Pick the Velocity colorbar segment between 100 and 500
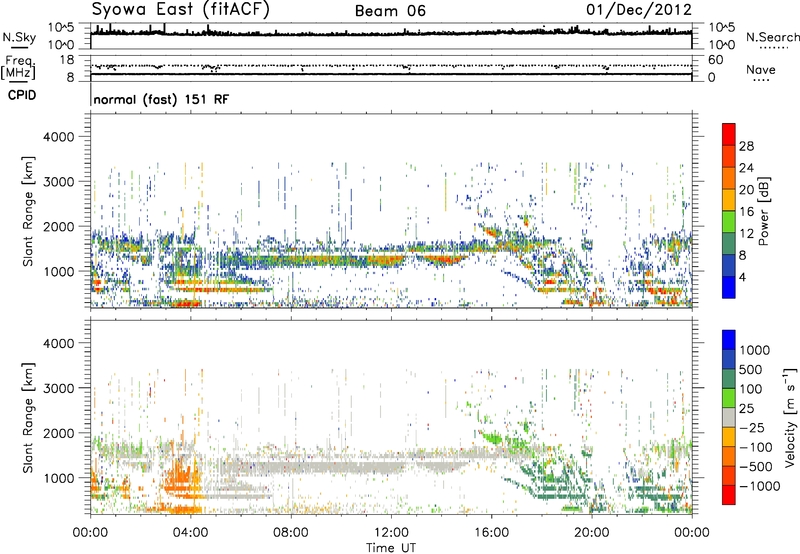Image resolution: width=800 pixels, height=554 pixels. (x=729, y=379)
